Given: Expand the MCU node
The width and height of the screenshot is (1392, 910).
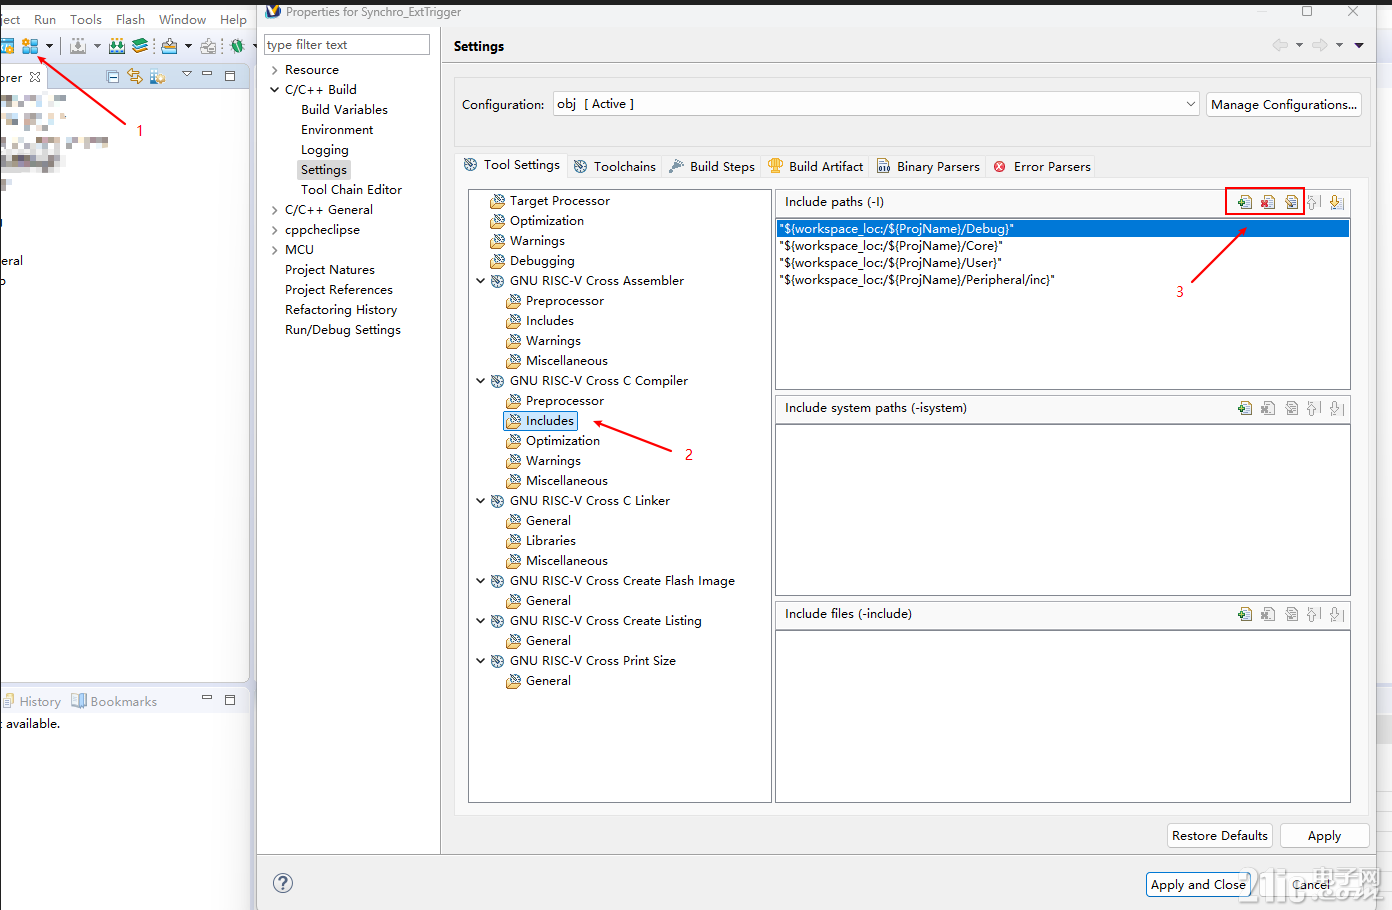Looking at the screenshot, I should [275, 250].
